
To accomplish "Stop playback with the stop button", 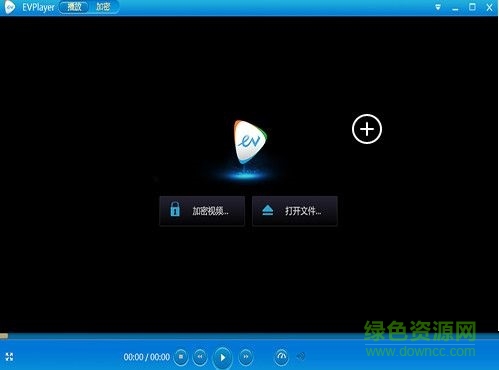I will tap(181, 357).
